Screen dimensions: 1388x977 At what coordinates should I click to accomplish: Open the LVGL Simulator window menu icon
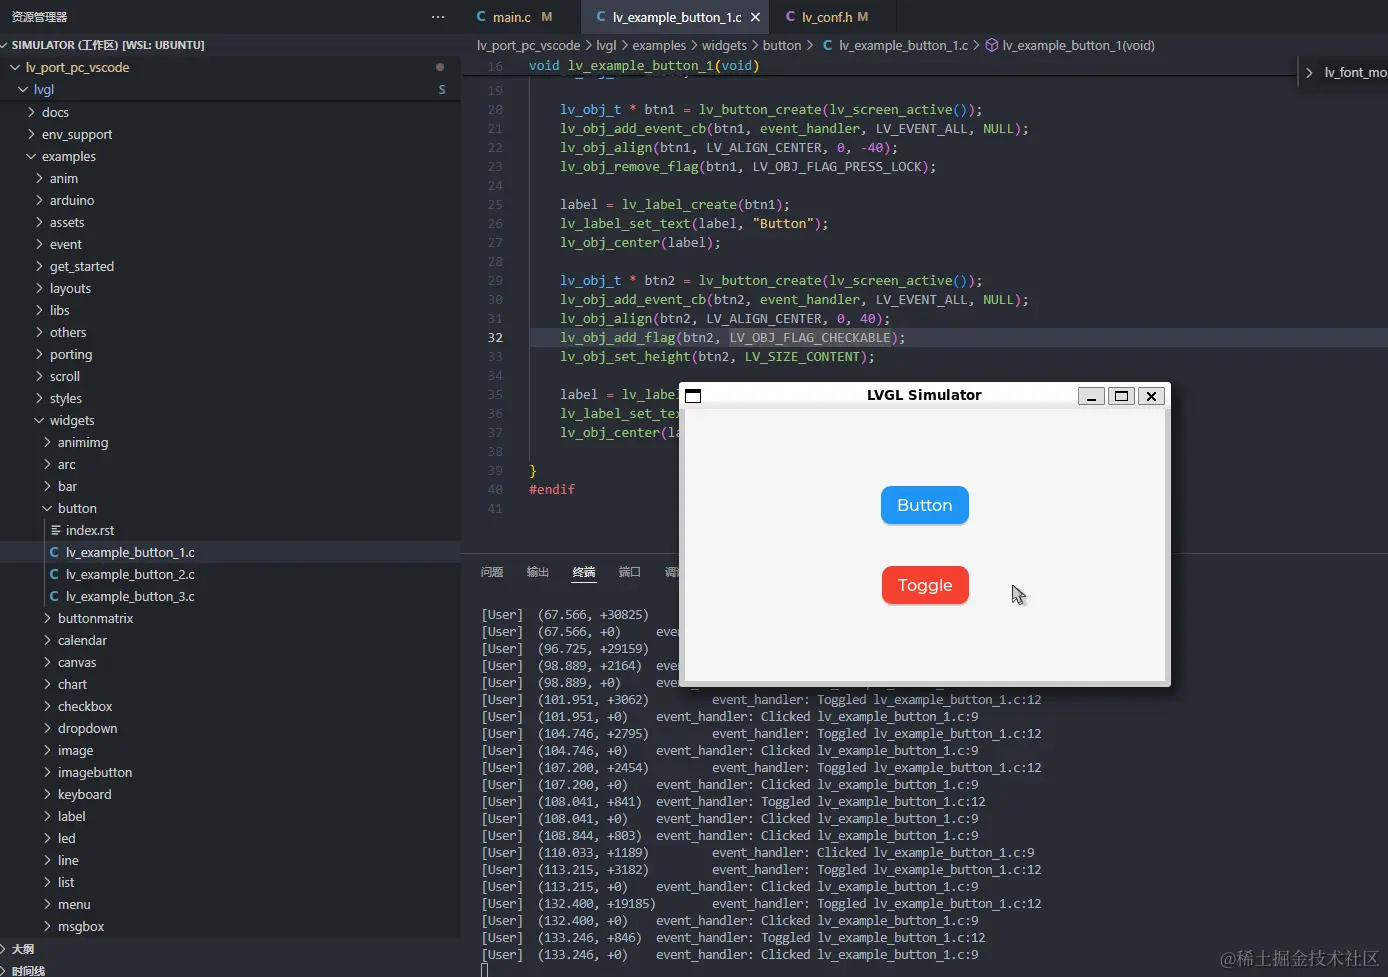tap(693, 396)
